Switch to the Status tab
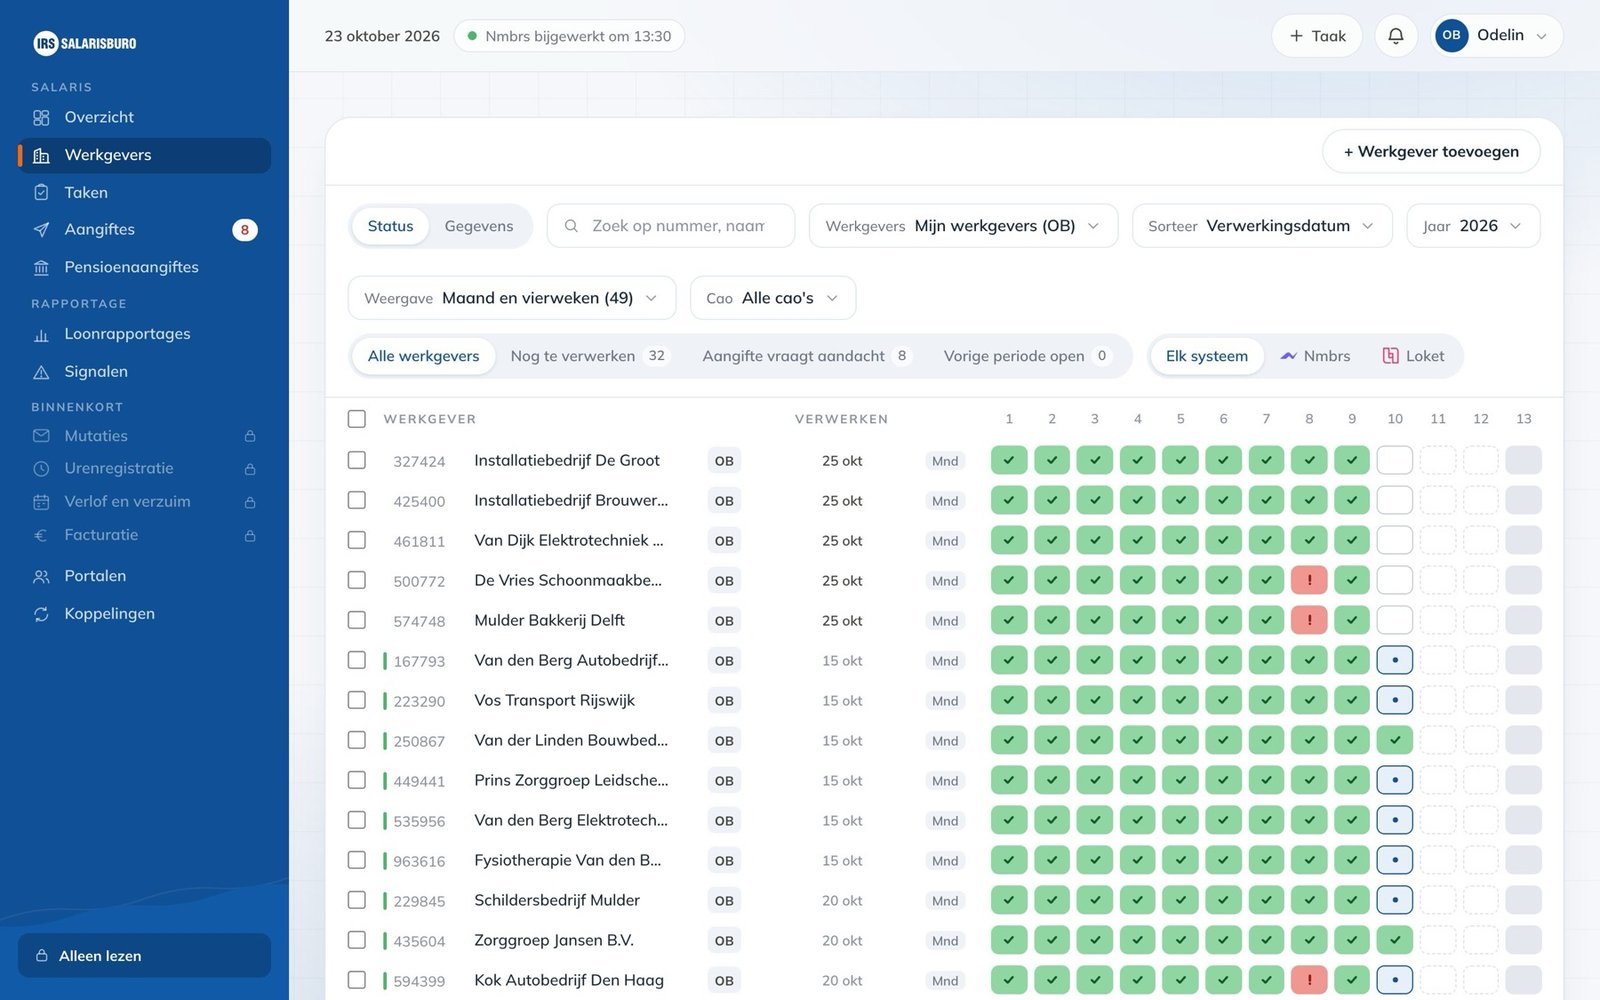This screenshot has height=1000, width=1600. [x=390, y=226]
